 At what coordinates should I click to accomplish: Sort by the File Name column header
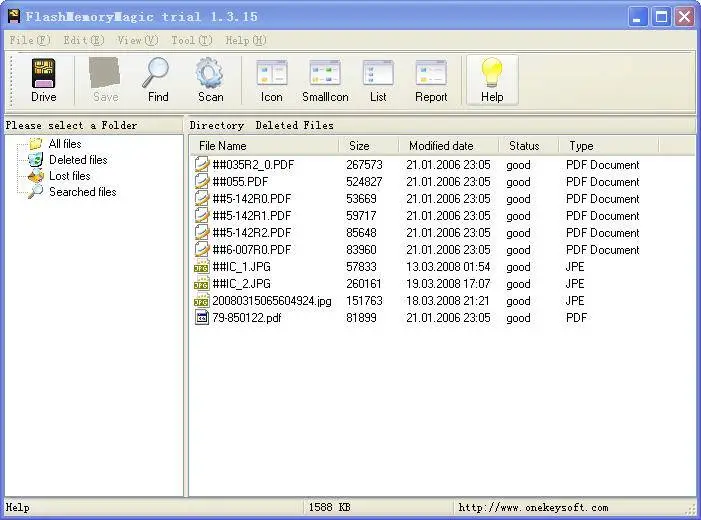click(x=264, y=146)
